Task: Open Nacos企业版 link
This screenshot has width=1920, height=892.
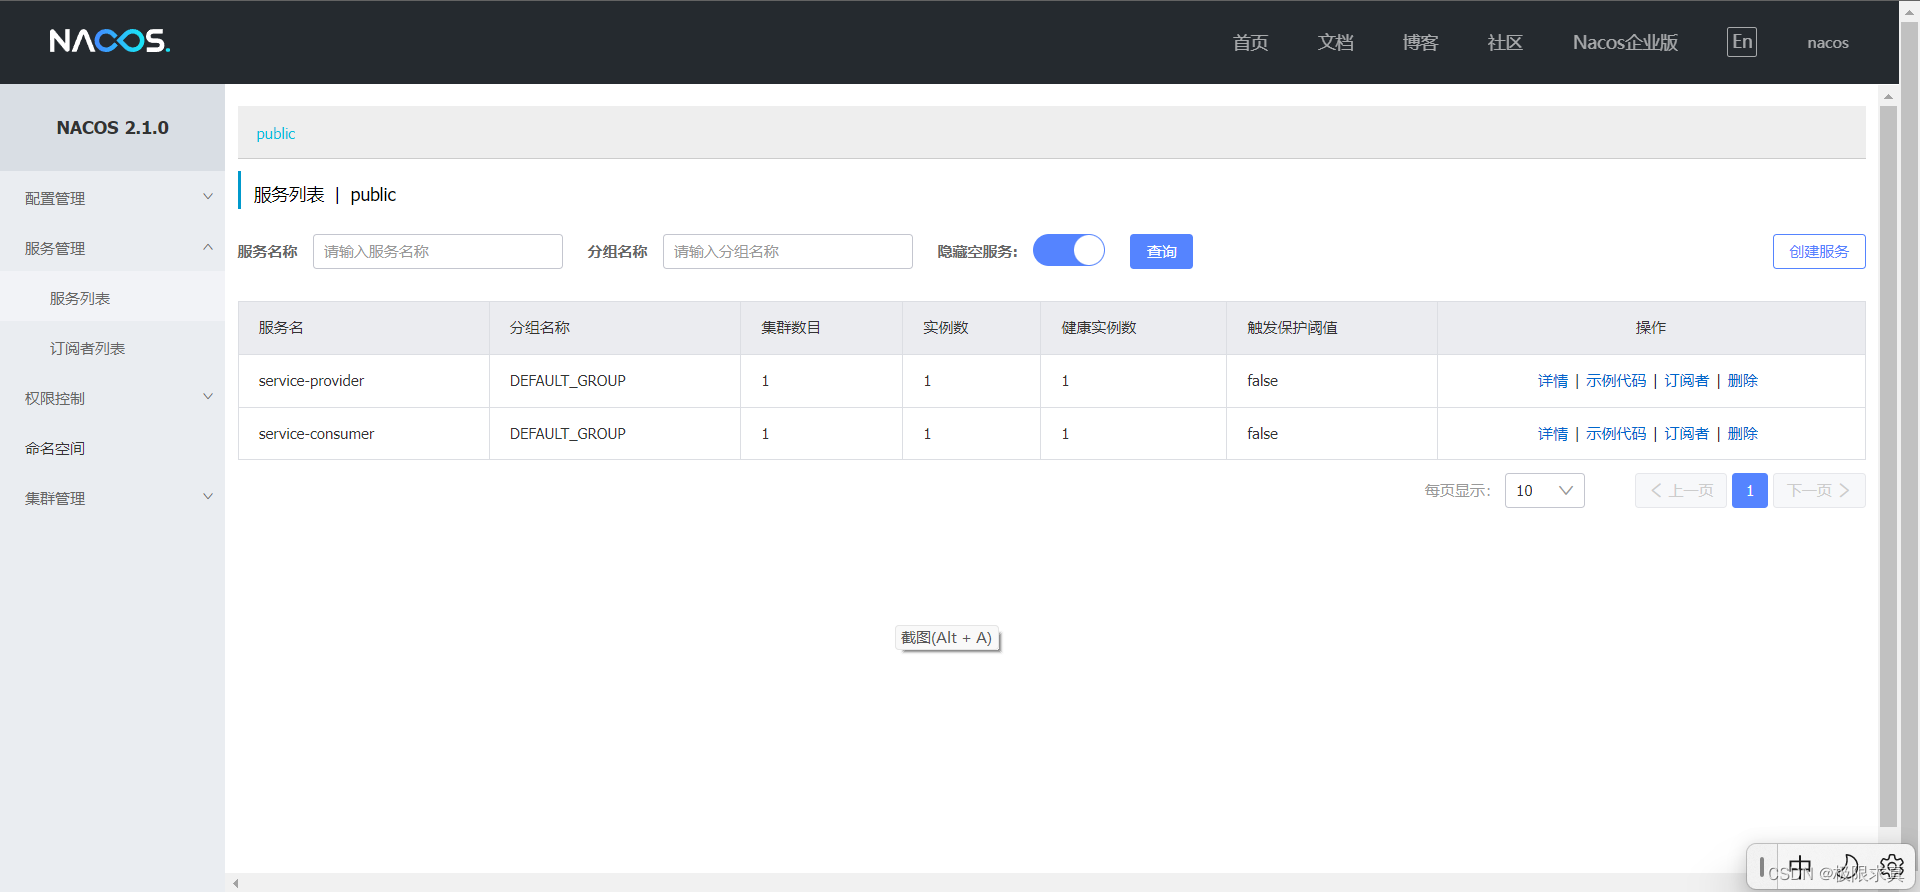Action: tap(1625, 42)
